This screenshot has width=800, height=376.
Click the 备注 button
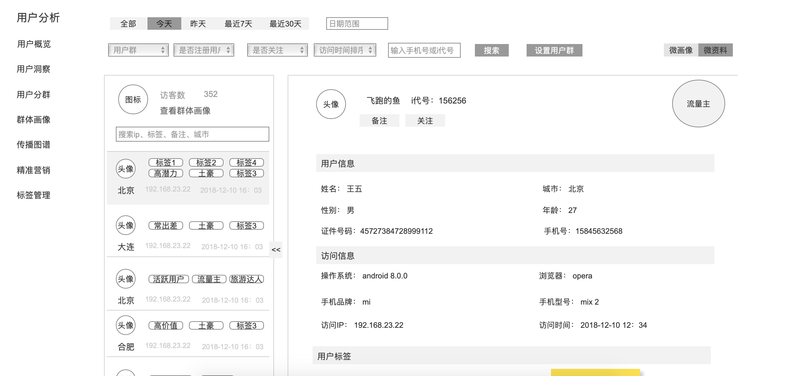[379, 120]
